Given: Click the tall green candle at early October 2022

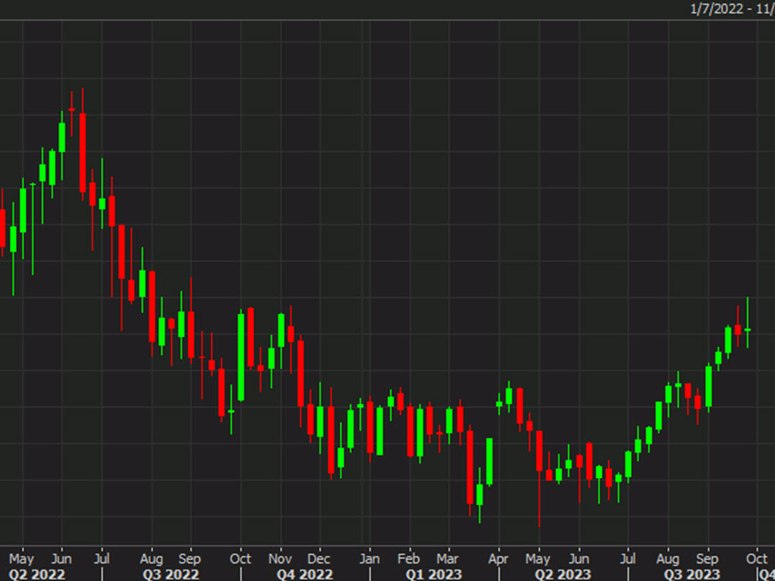Looking at the screenshot, I should 241,357.
